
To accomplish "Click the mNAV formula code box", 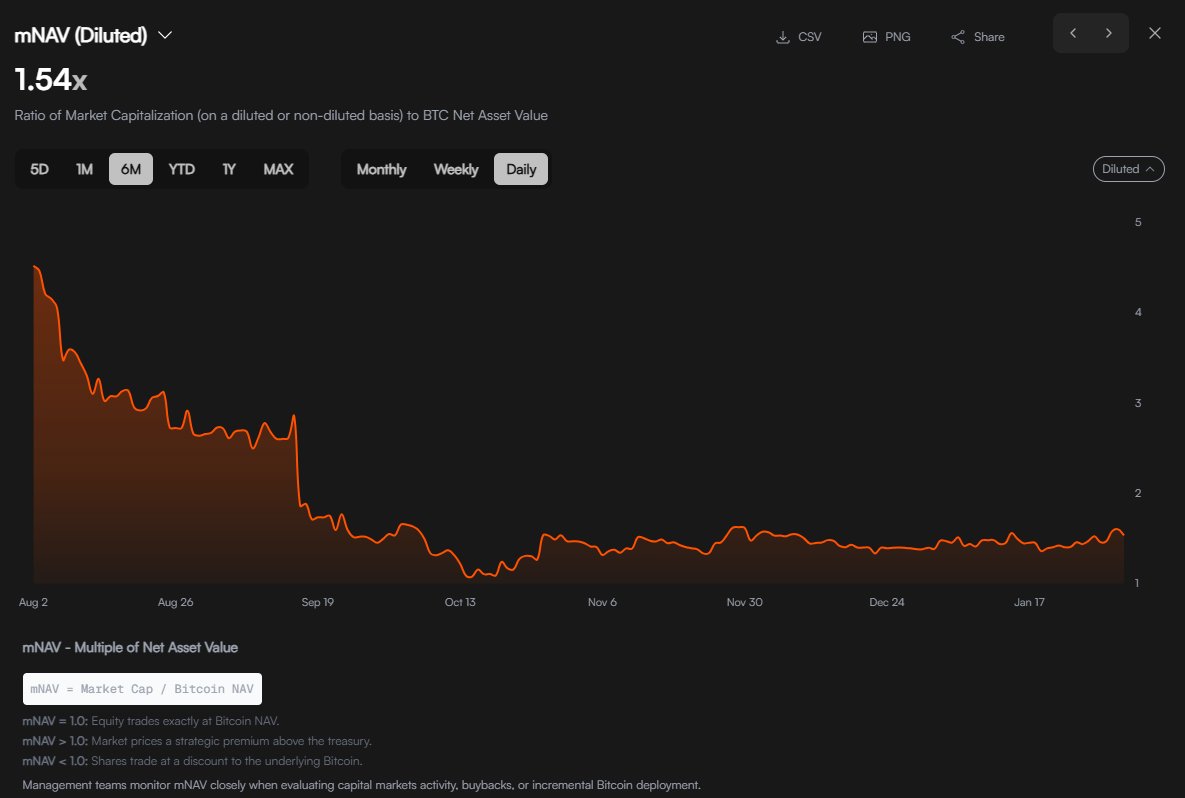I will coord(142,688).
